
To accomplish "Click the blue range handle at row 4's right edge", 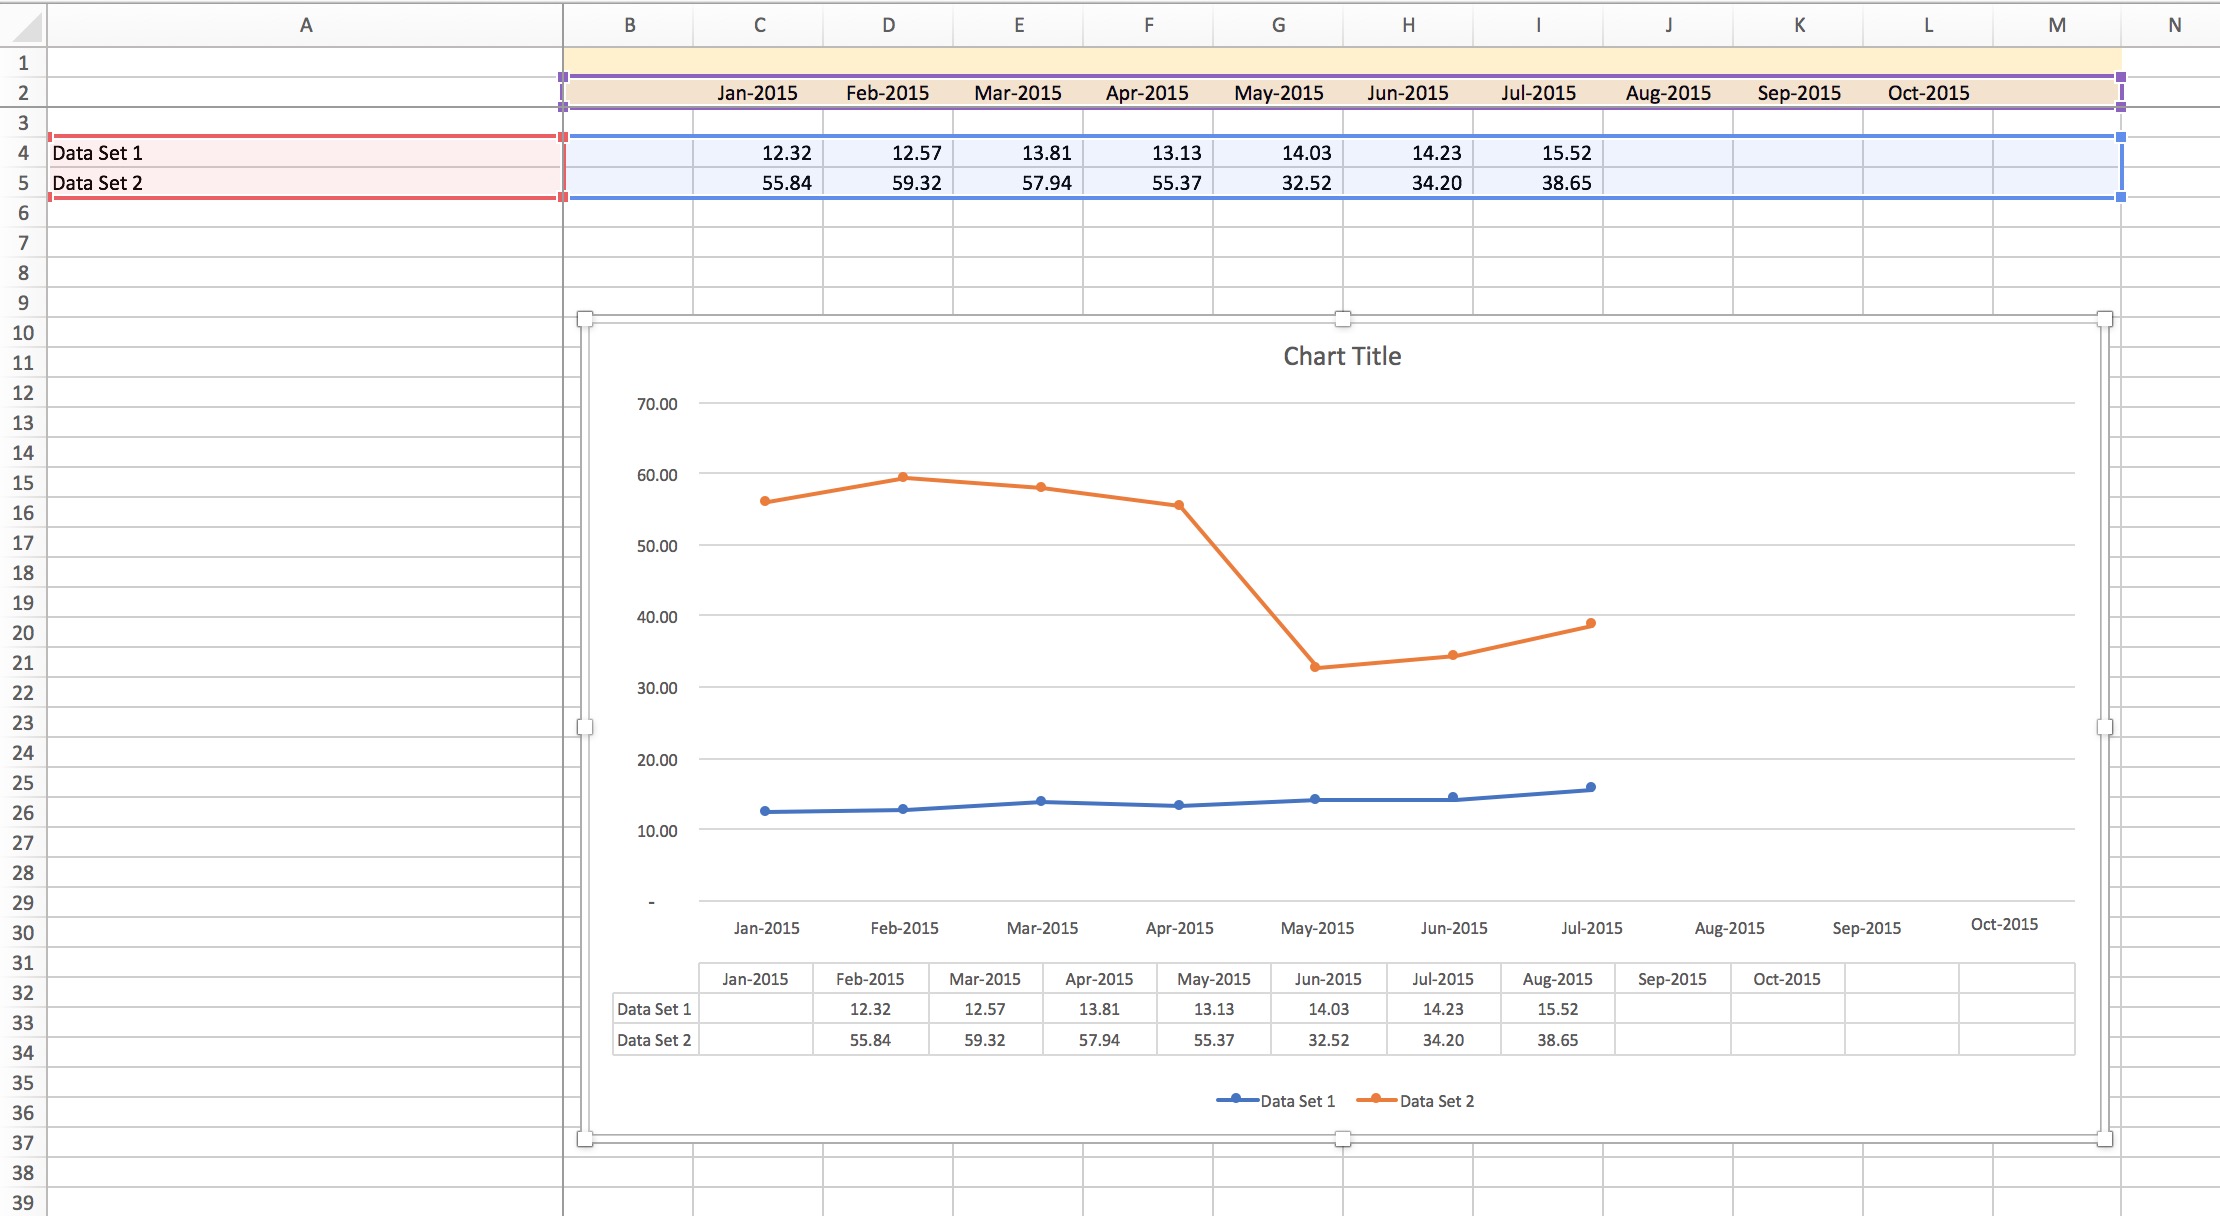I will coord(2120,137).
